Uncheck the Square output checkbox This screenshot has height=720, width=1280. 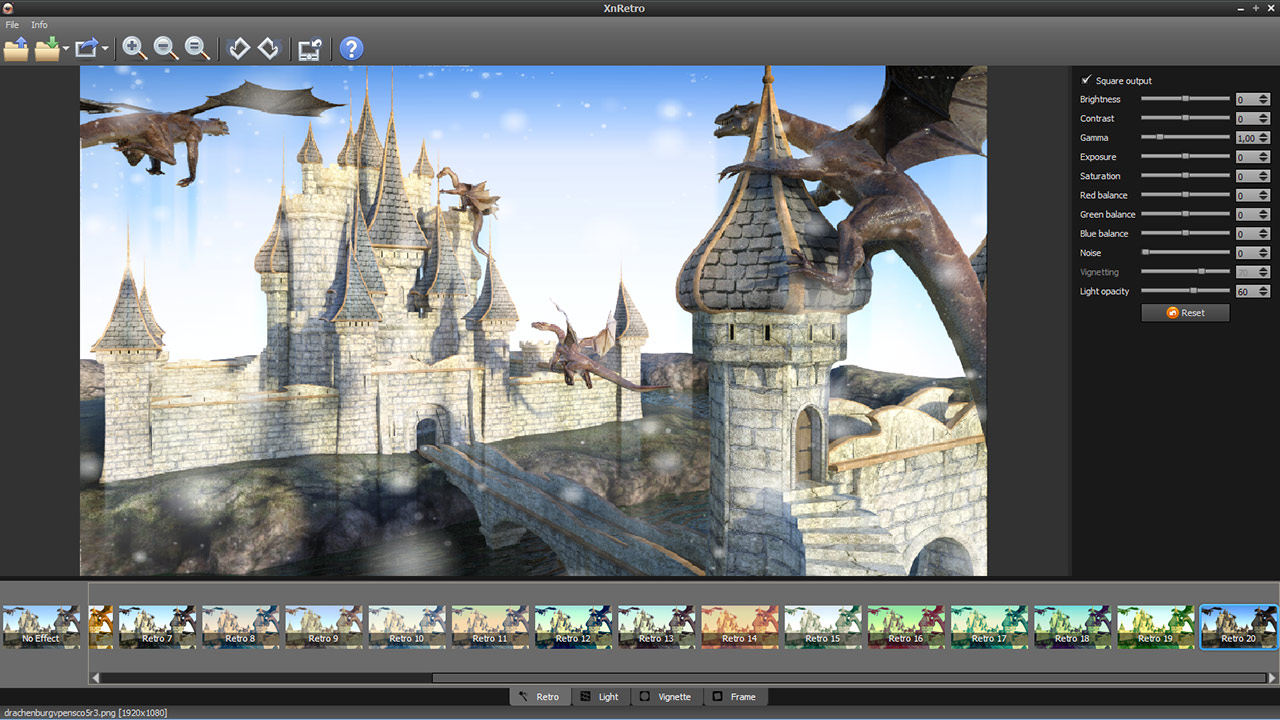1086,80
